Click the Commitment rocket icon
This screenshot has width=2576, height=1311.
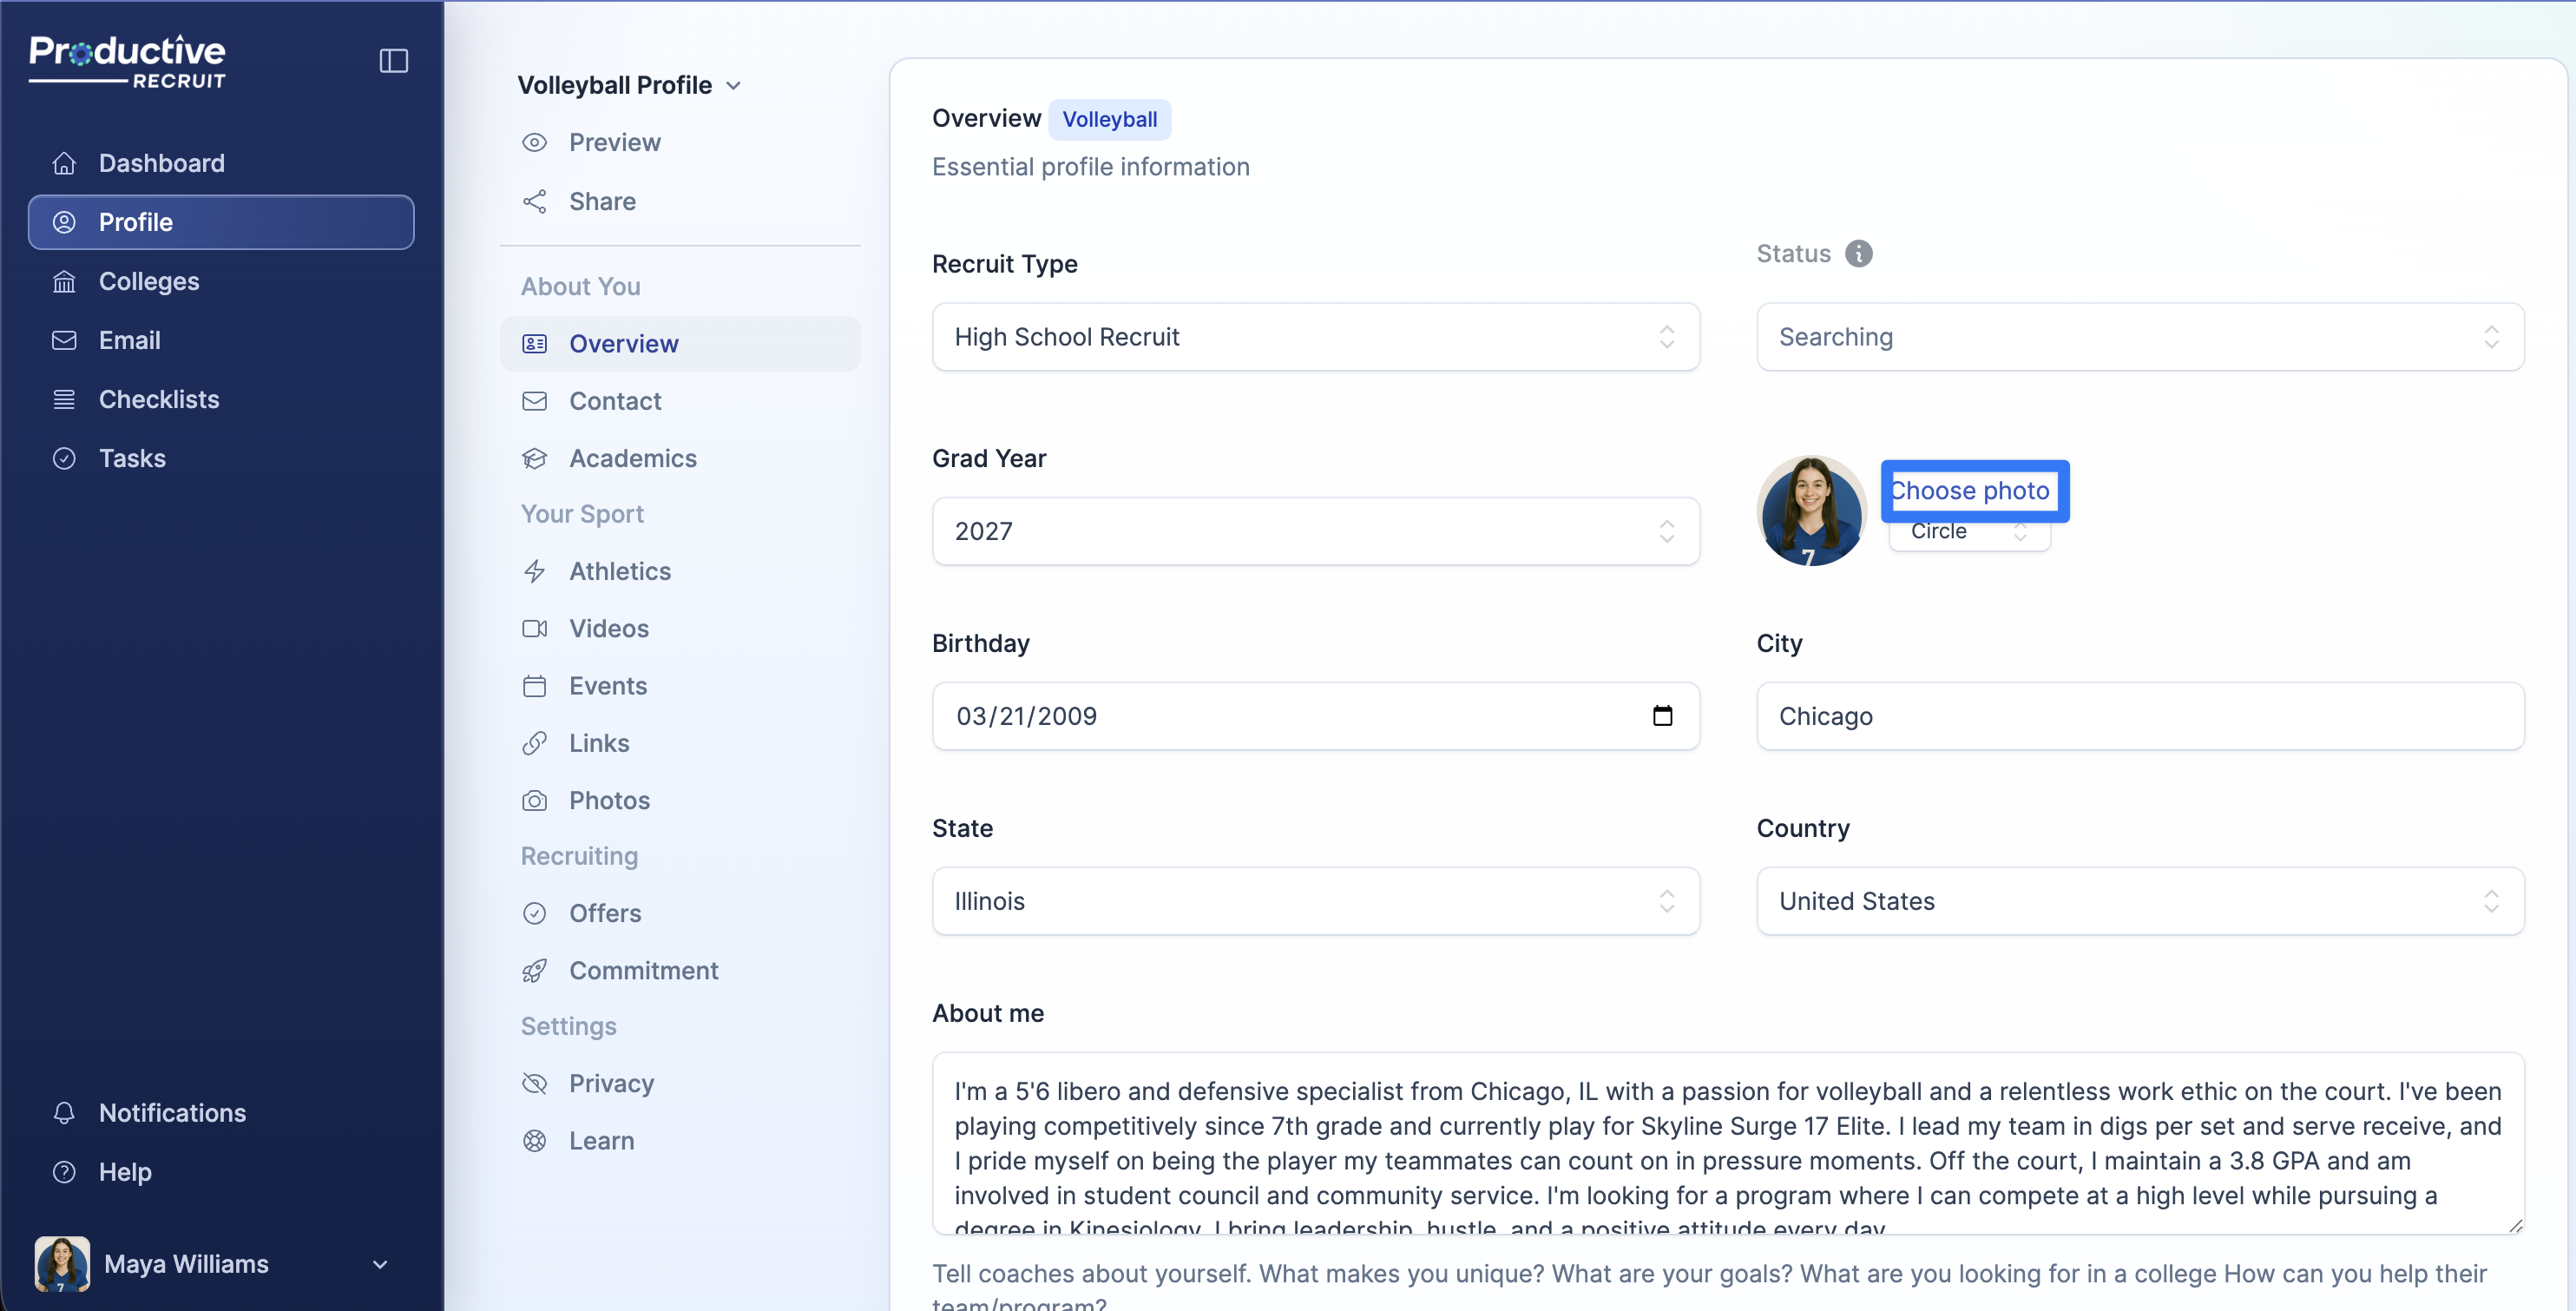point(534,971)
